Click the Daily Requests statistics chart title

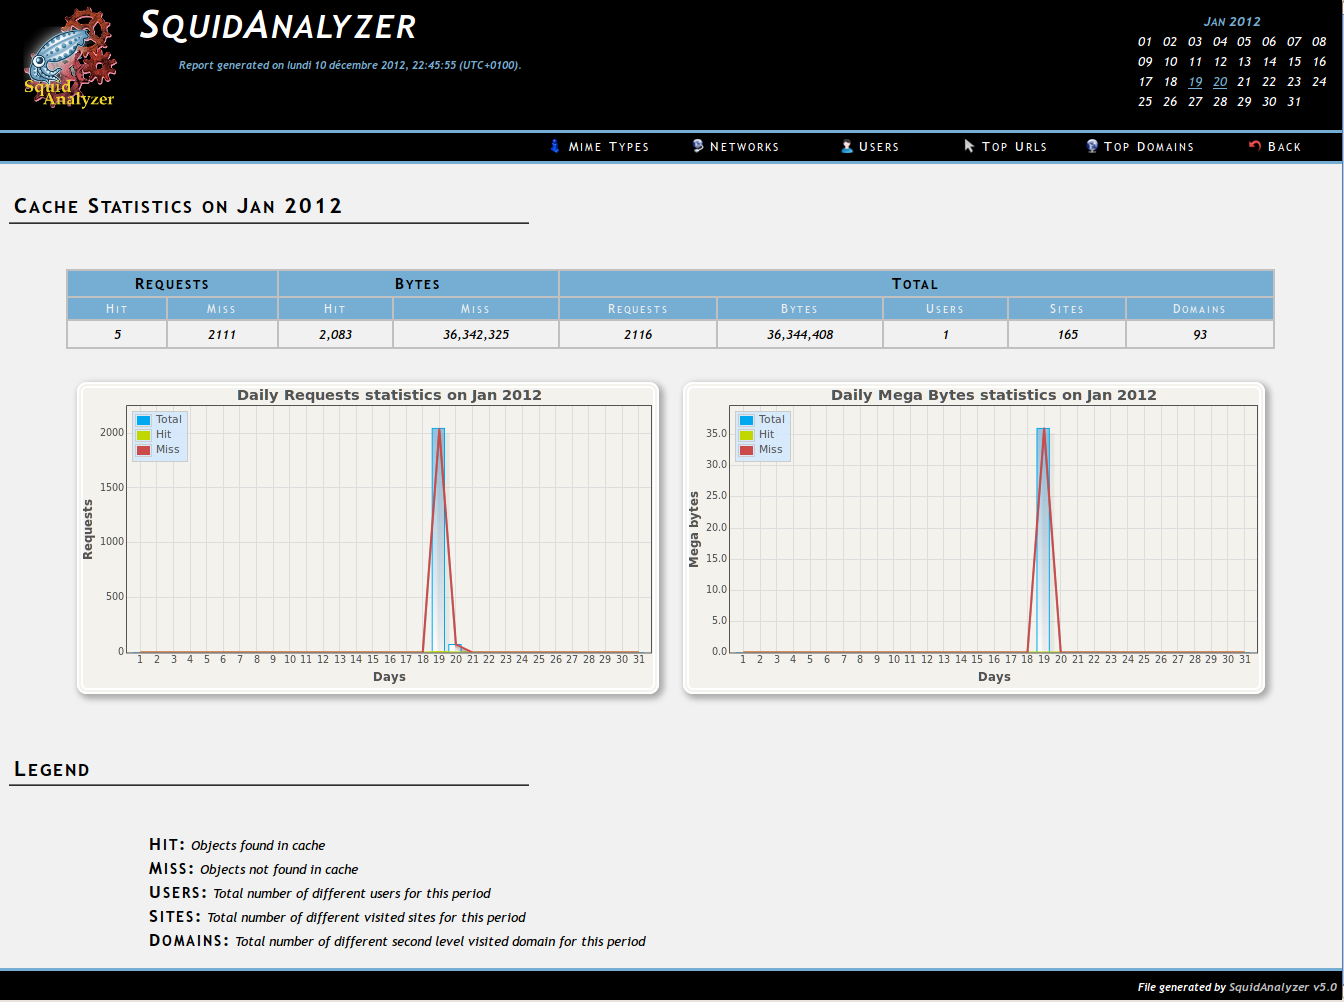click(x=389, y=395)
